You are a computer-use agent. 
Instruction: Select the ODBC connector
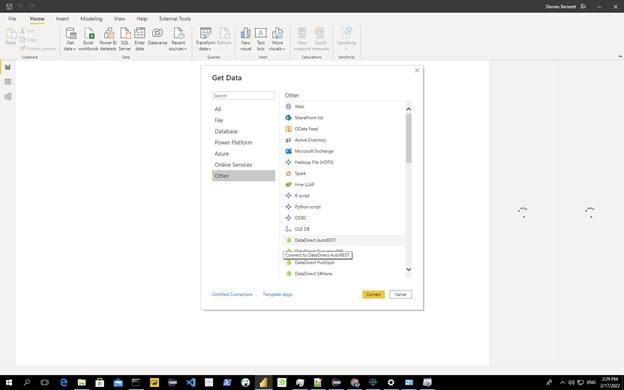[x=344, y=218]
